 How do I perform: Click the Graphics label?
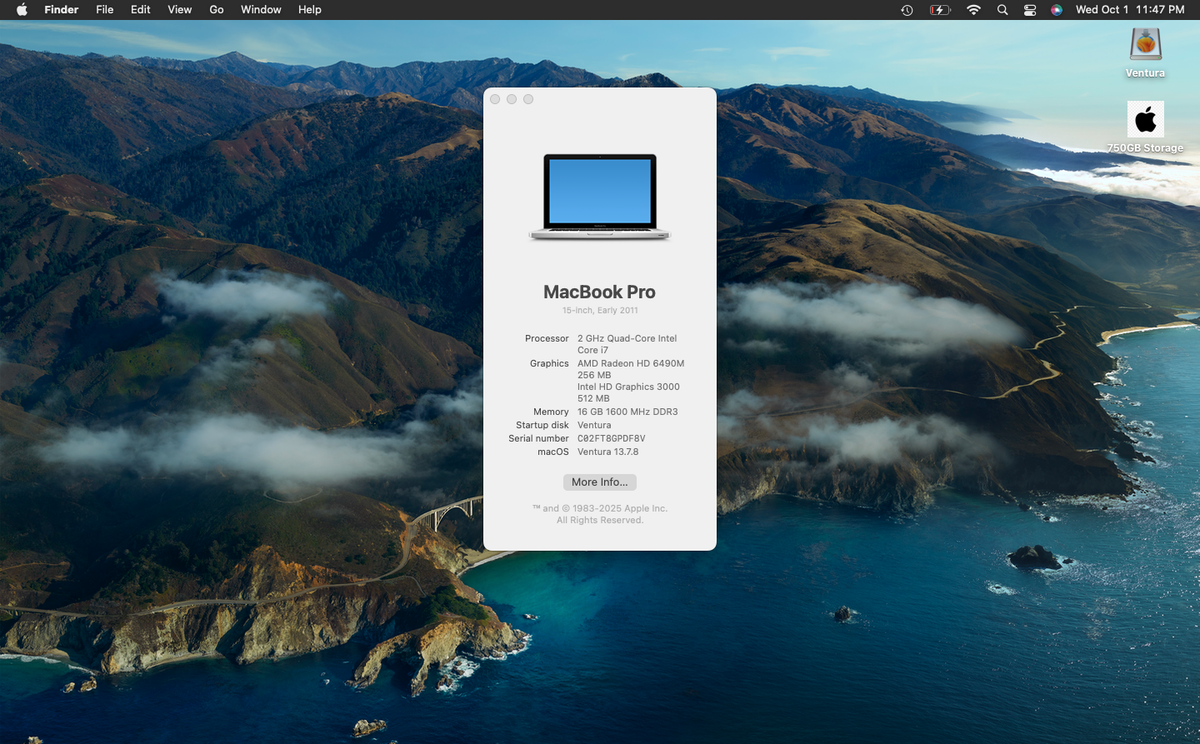(549, 363)
